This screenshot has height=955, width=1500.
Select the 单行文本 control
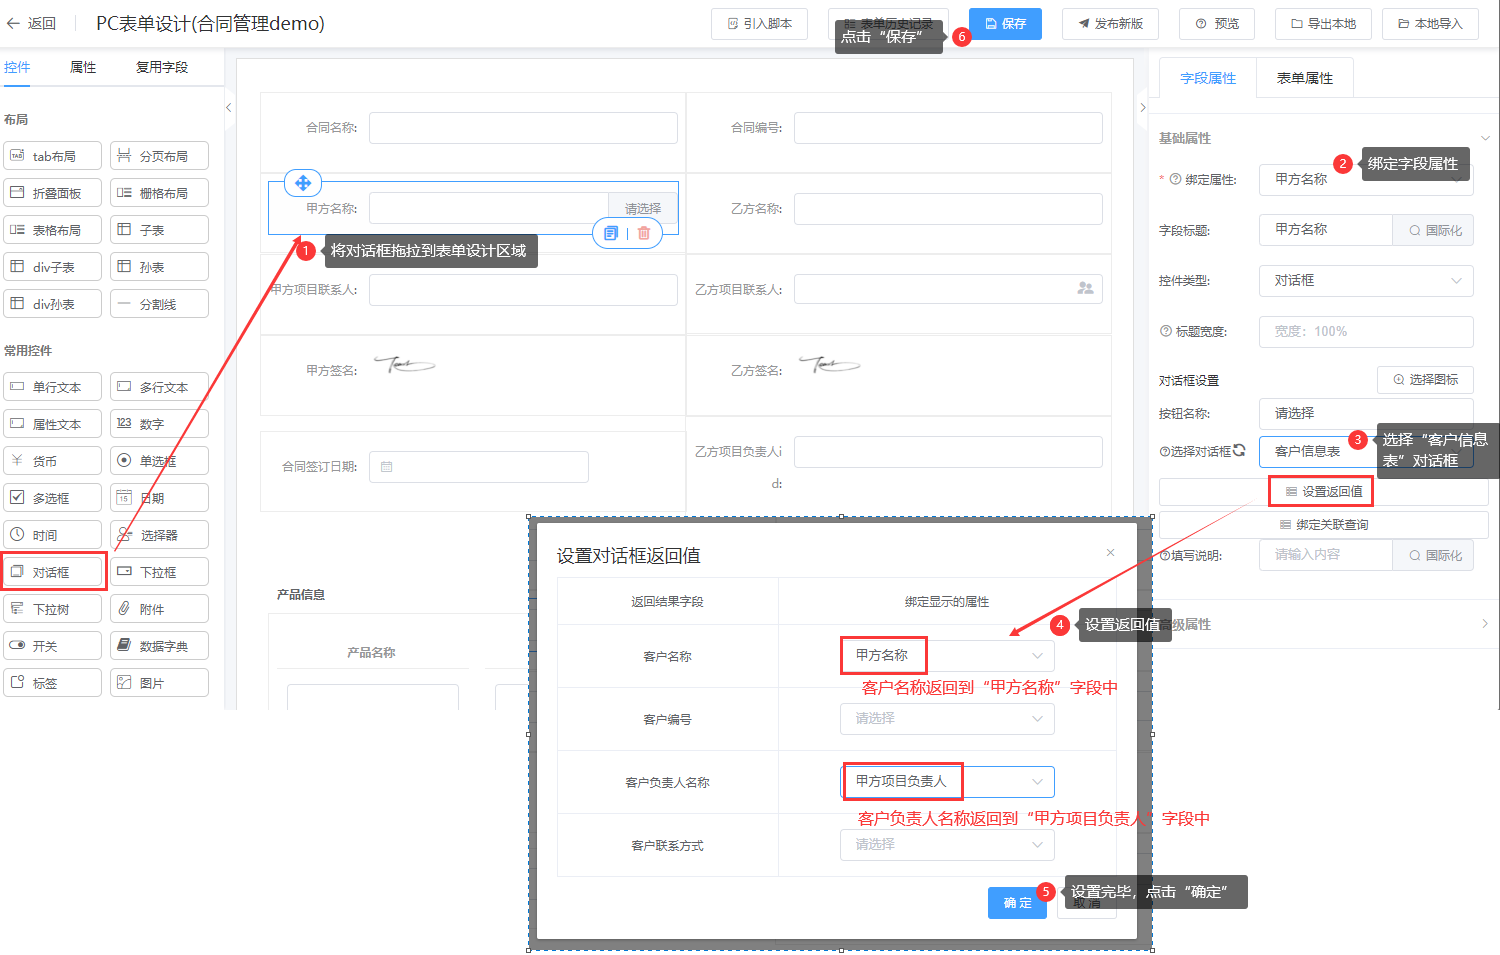click(x=53, y=387)
